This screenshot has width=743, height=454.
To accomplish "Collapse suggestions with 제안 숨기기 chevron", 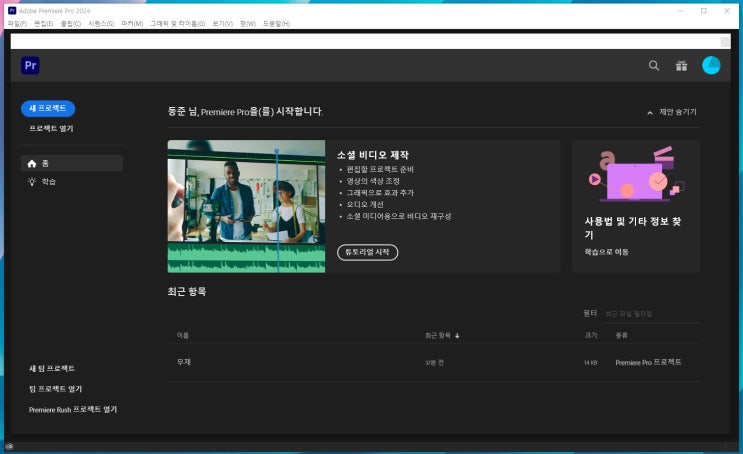I will pyautogui.click(x=650, y=113).
